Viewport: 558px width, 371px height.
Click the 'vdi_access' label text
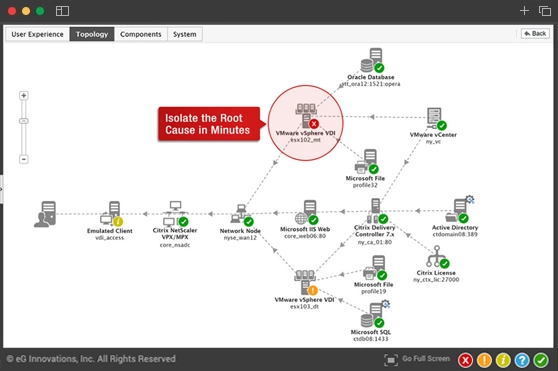(110, 238)
